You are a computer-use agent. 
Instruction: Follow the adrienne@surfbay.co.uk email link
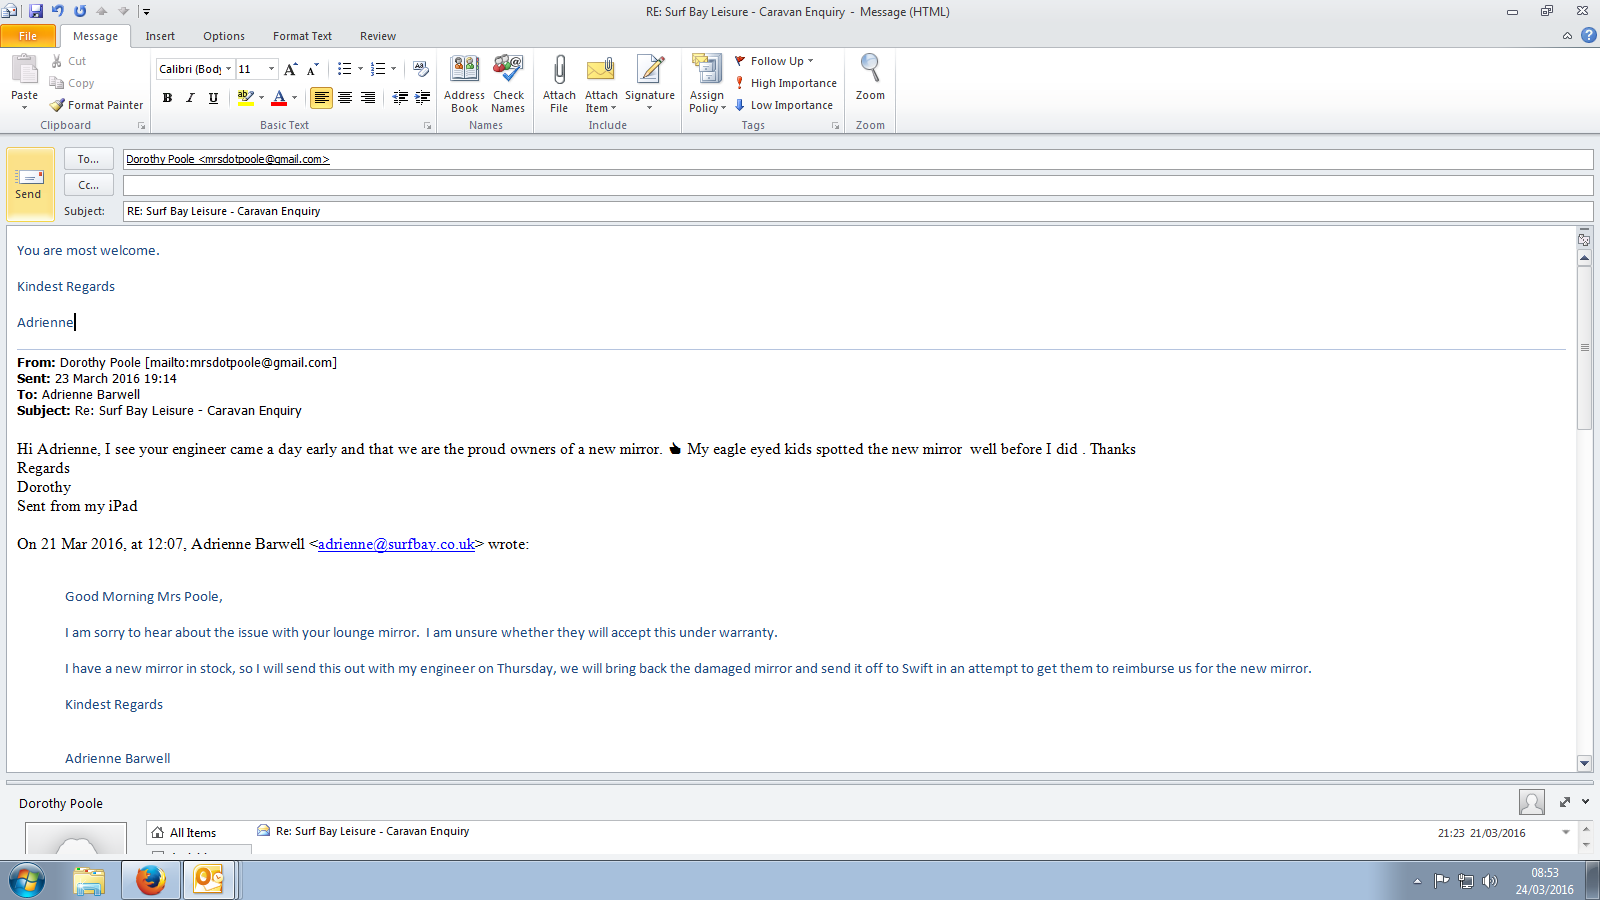point(396,544)
